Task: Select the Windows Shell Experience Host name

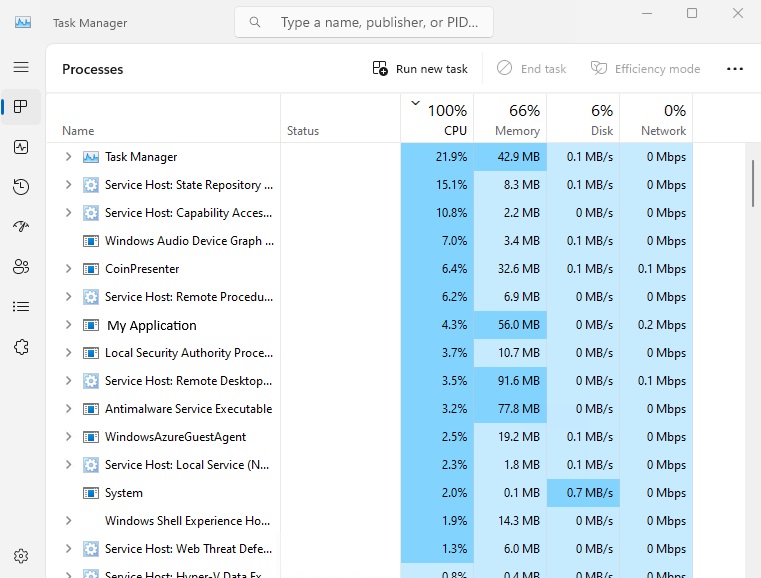Action: (187, 521)
